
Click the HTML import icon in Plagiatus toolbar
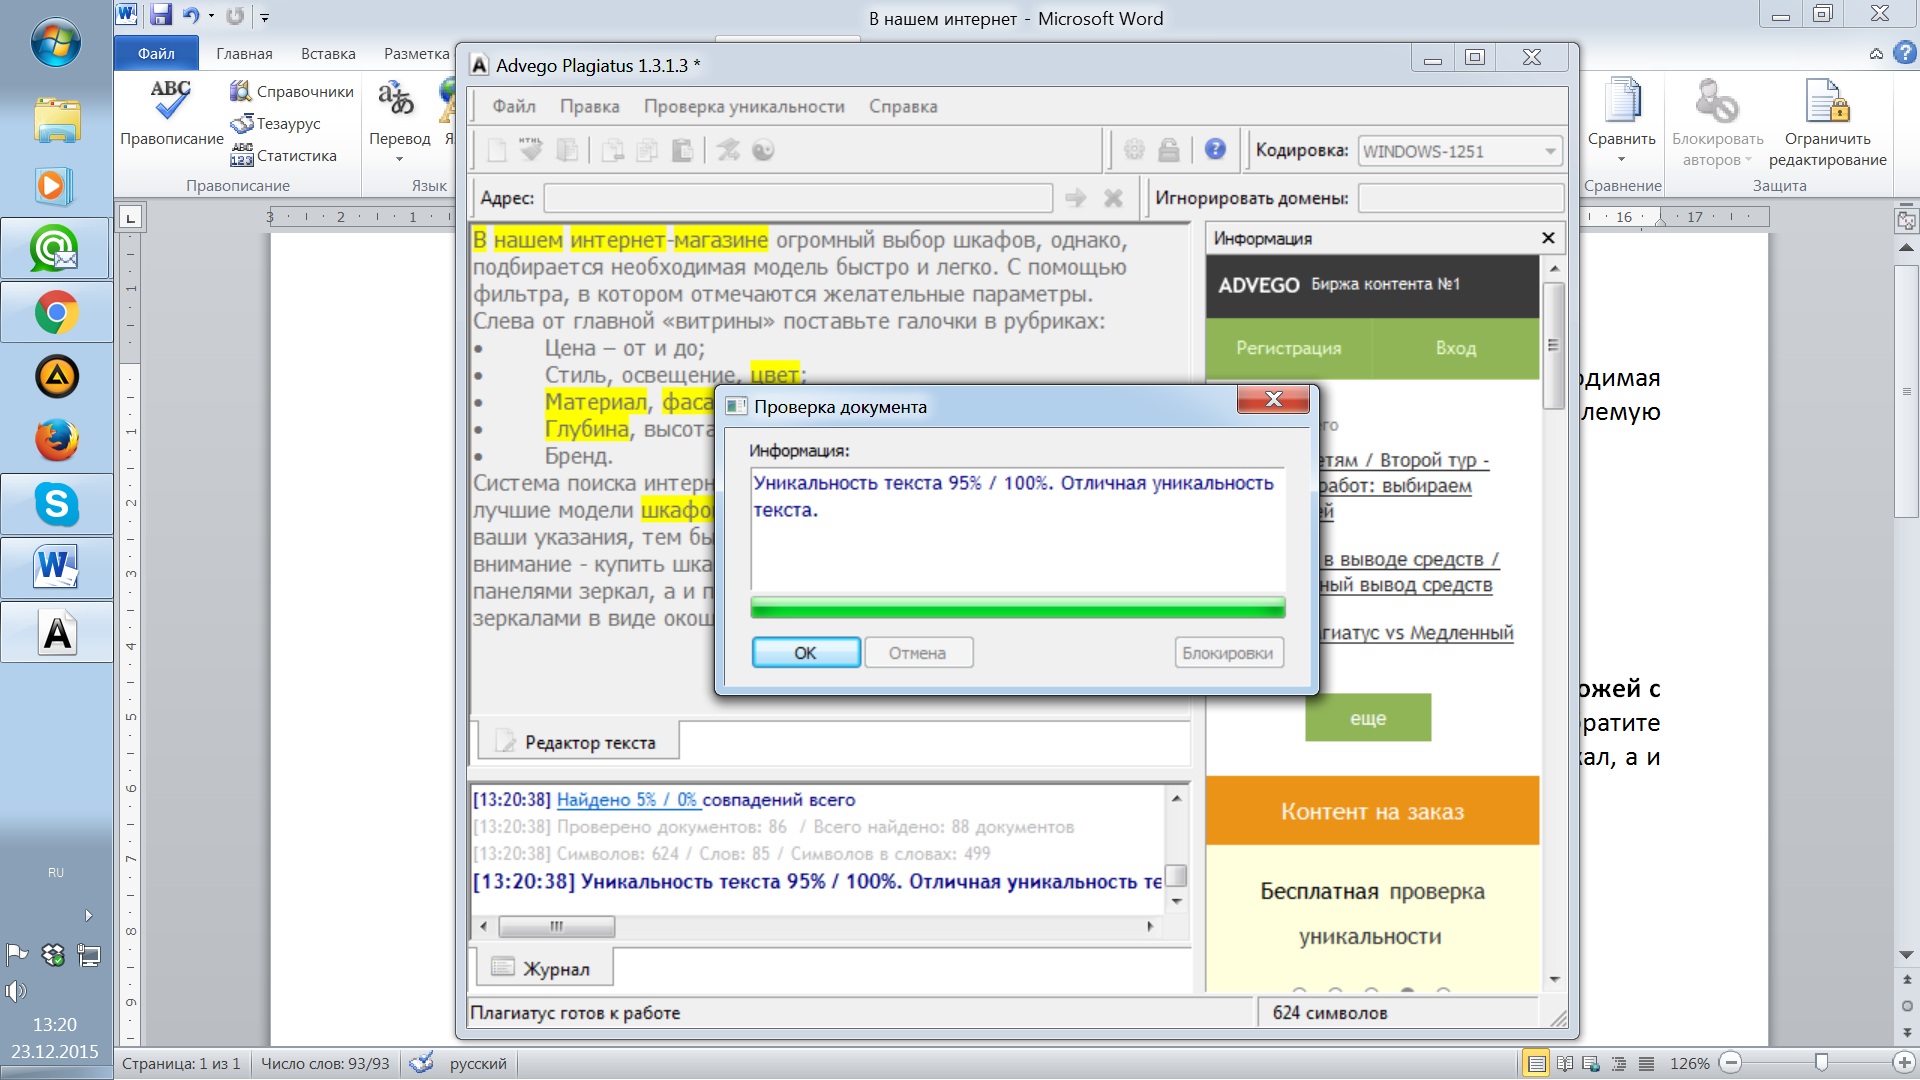point(531,150)
